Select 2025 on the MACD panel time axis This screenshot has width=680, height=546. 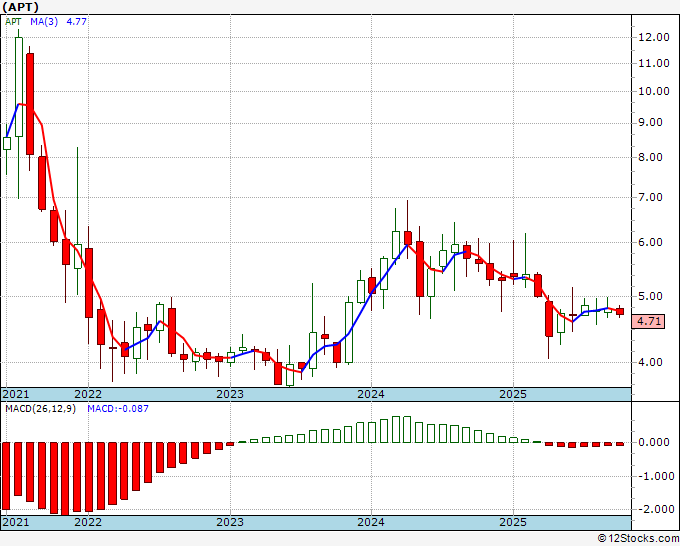tap(513, 522)
